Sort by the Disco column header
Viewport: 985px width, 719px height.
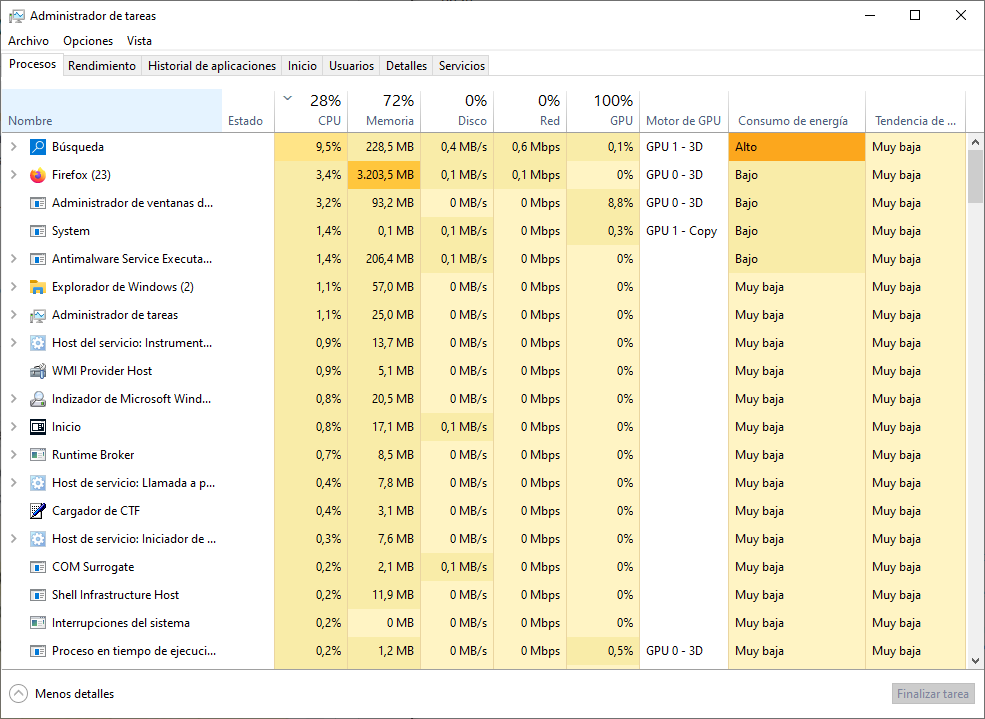point(457,111)
